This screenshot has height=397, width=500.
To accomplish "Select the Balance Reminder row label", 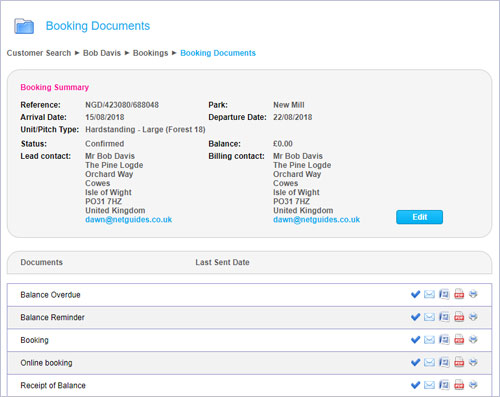I will click(52, 317).
